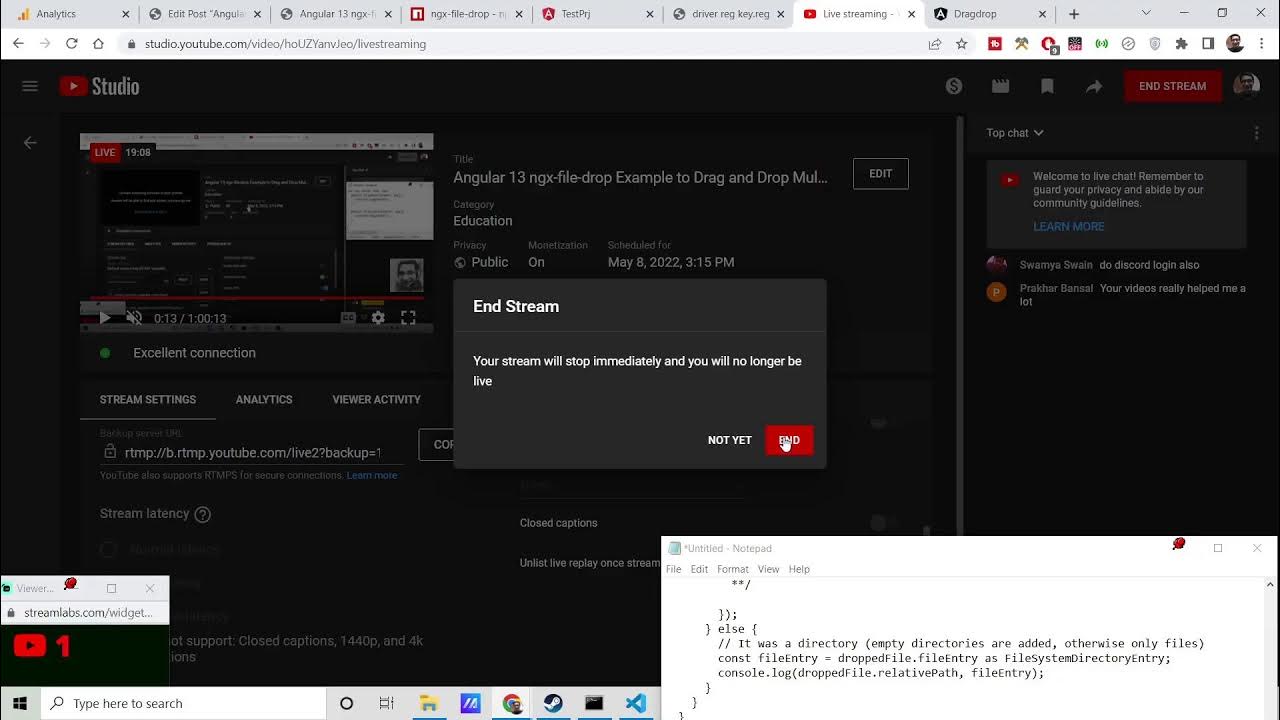This screenshot has height=720, width=1280.
Task: Open the Format menu in Notepad
Action: pyautogui.click(x=732, y=569)
